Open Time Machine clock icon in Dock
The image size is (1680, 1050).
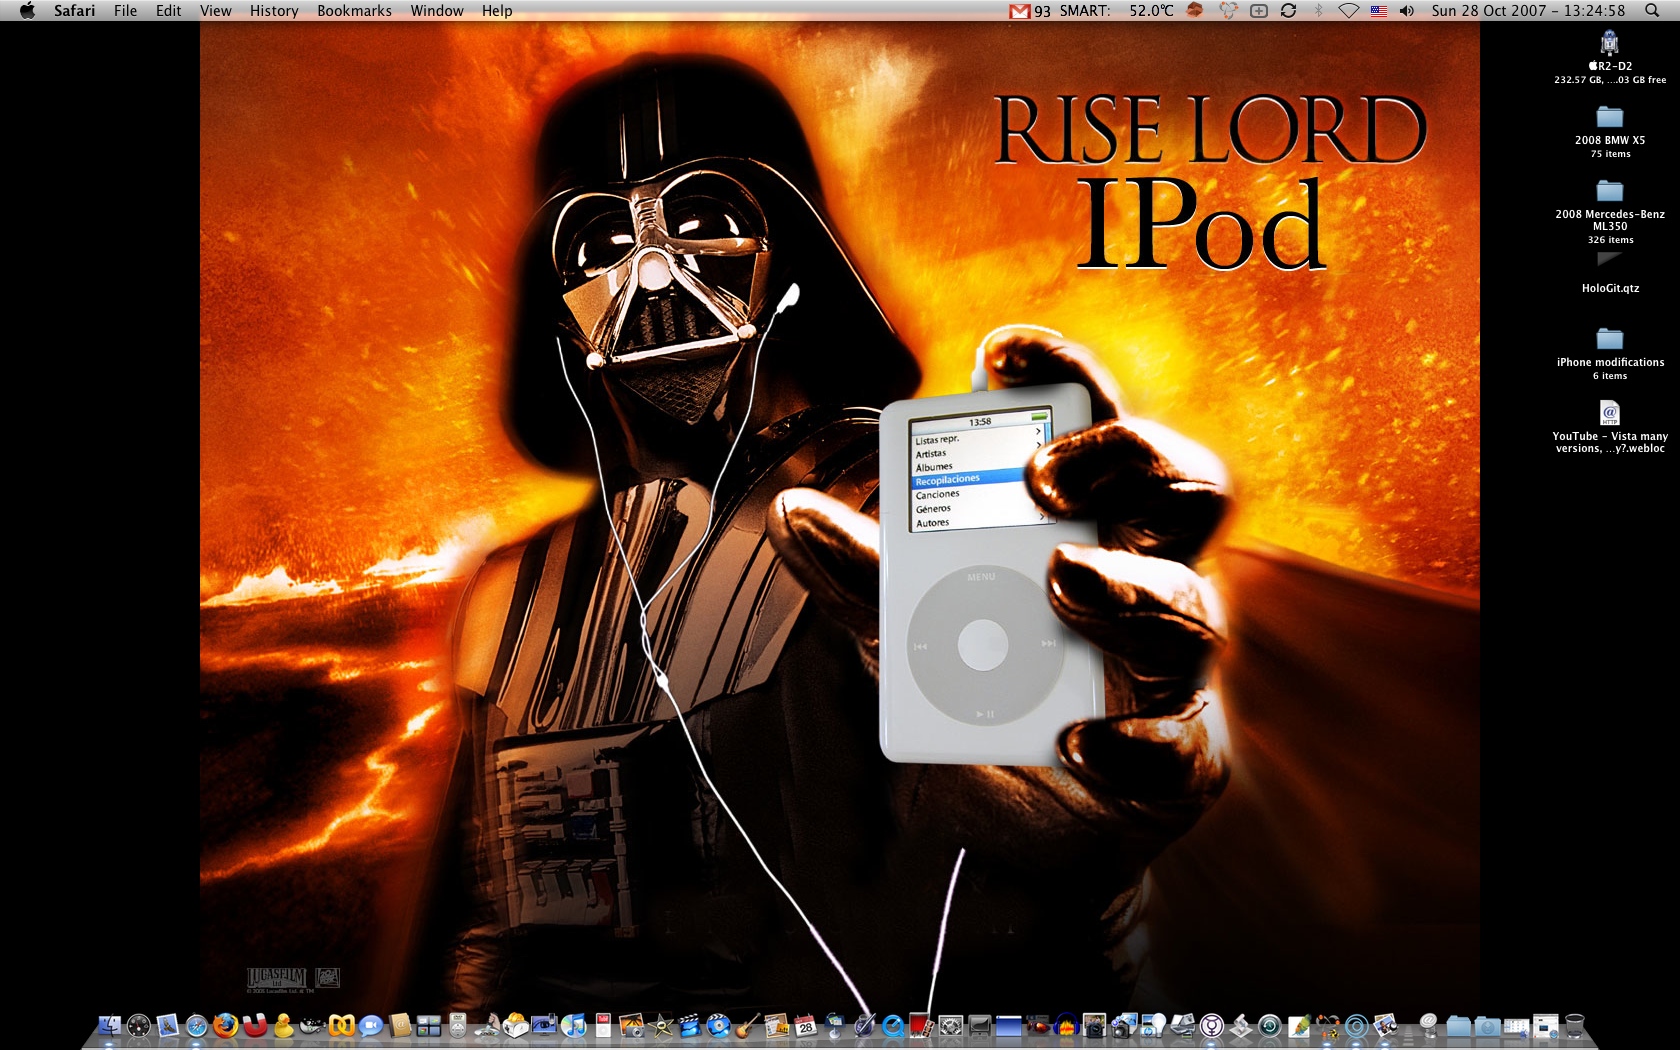tap(1269, 1025)
